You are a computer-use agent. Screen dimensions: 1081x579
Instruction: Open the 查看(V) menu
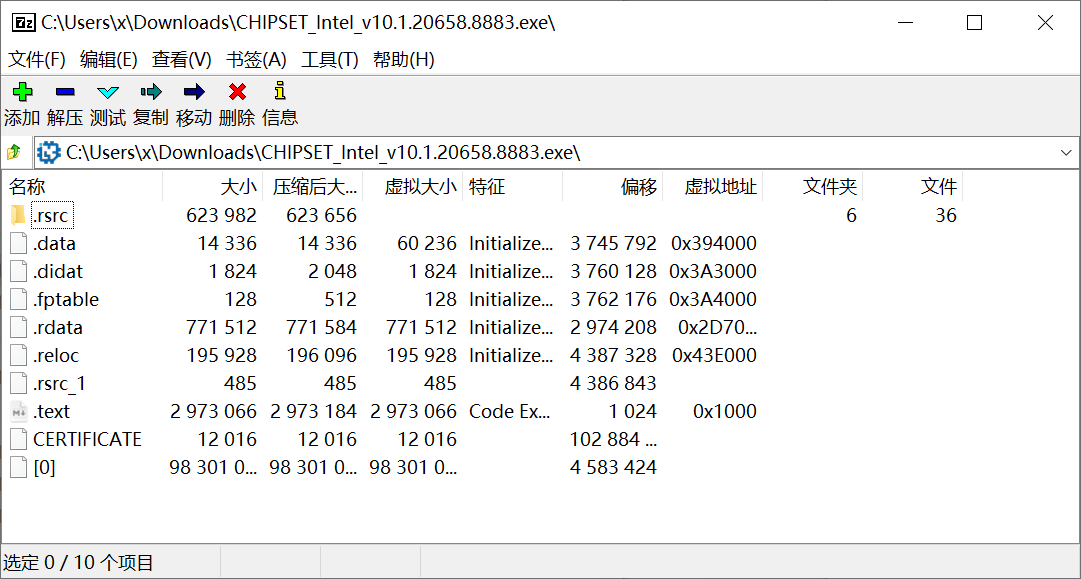point(181,60)
